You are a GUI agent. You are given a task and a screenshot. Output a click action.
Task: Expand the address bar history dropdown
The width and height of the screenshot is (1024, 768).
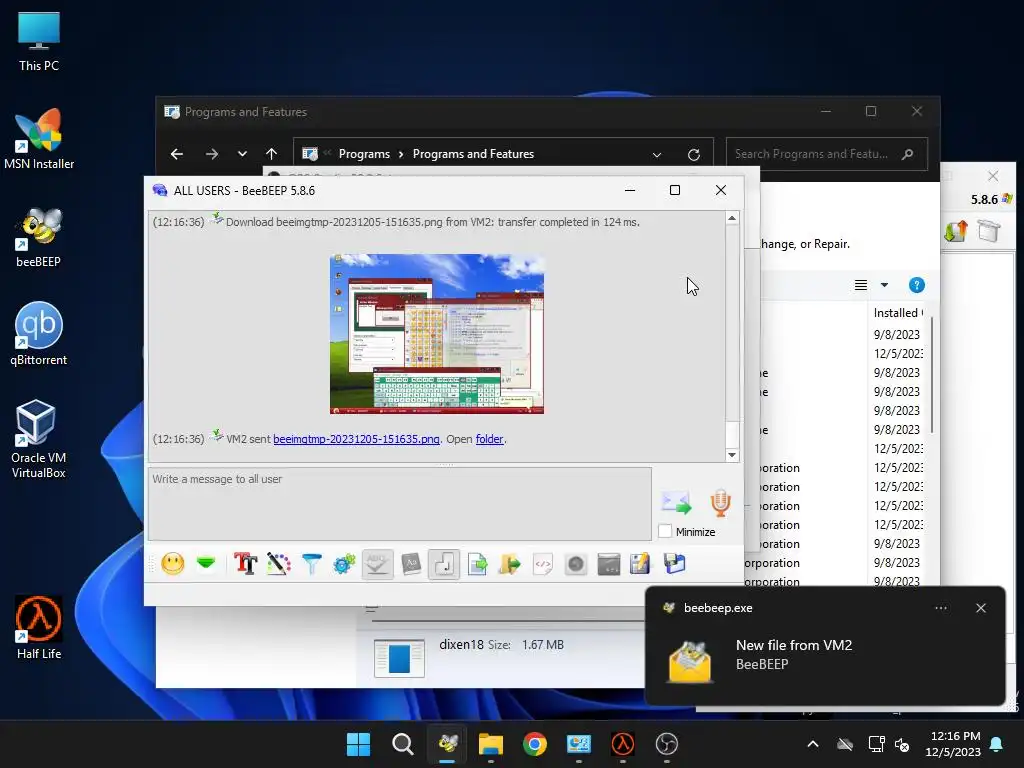(657, 155)
